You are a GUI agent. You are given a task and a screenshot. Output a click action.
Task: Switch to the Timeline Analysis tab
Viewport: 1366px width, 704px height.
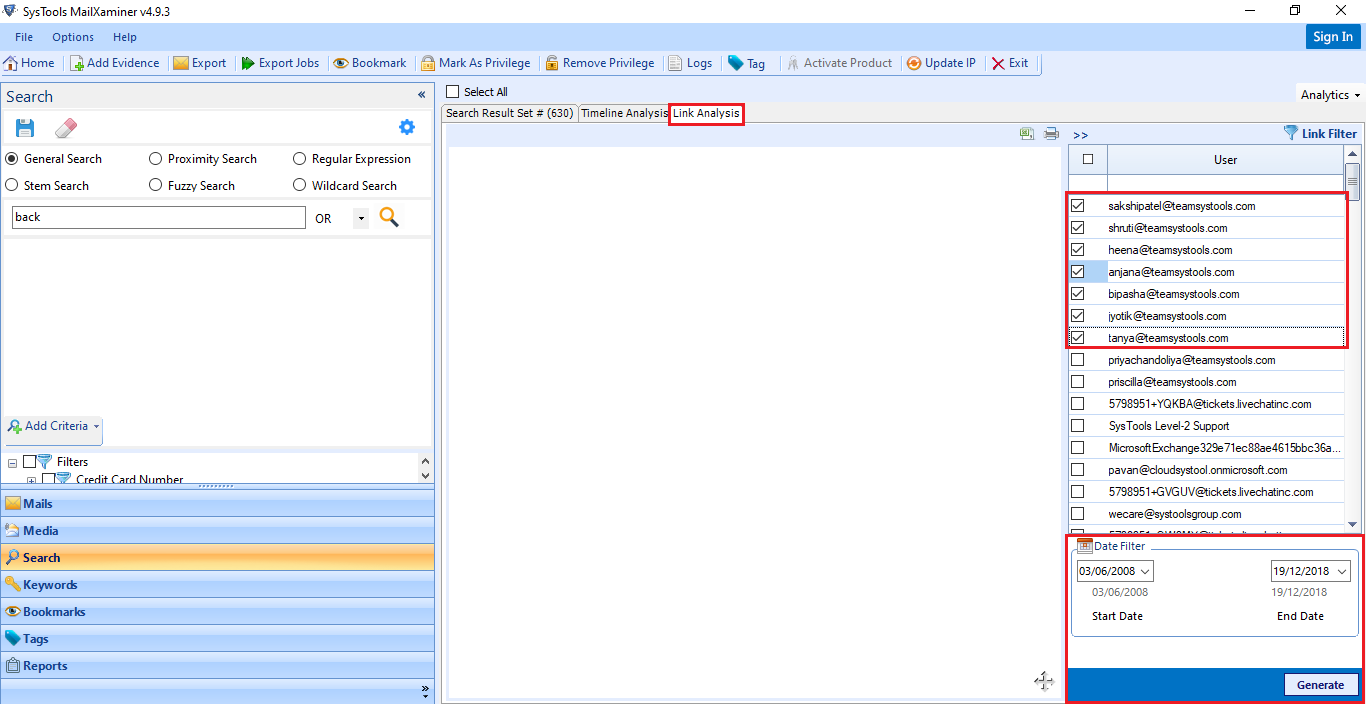pyautogui.click(x=624, y=113)
